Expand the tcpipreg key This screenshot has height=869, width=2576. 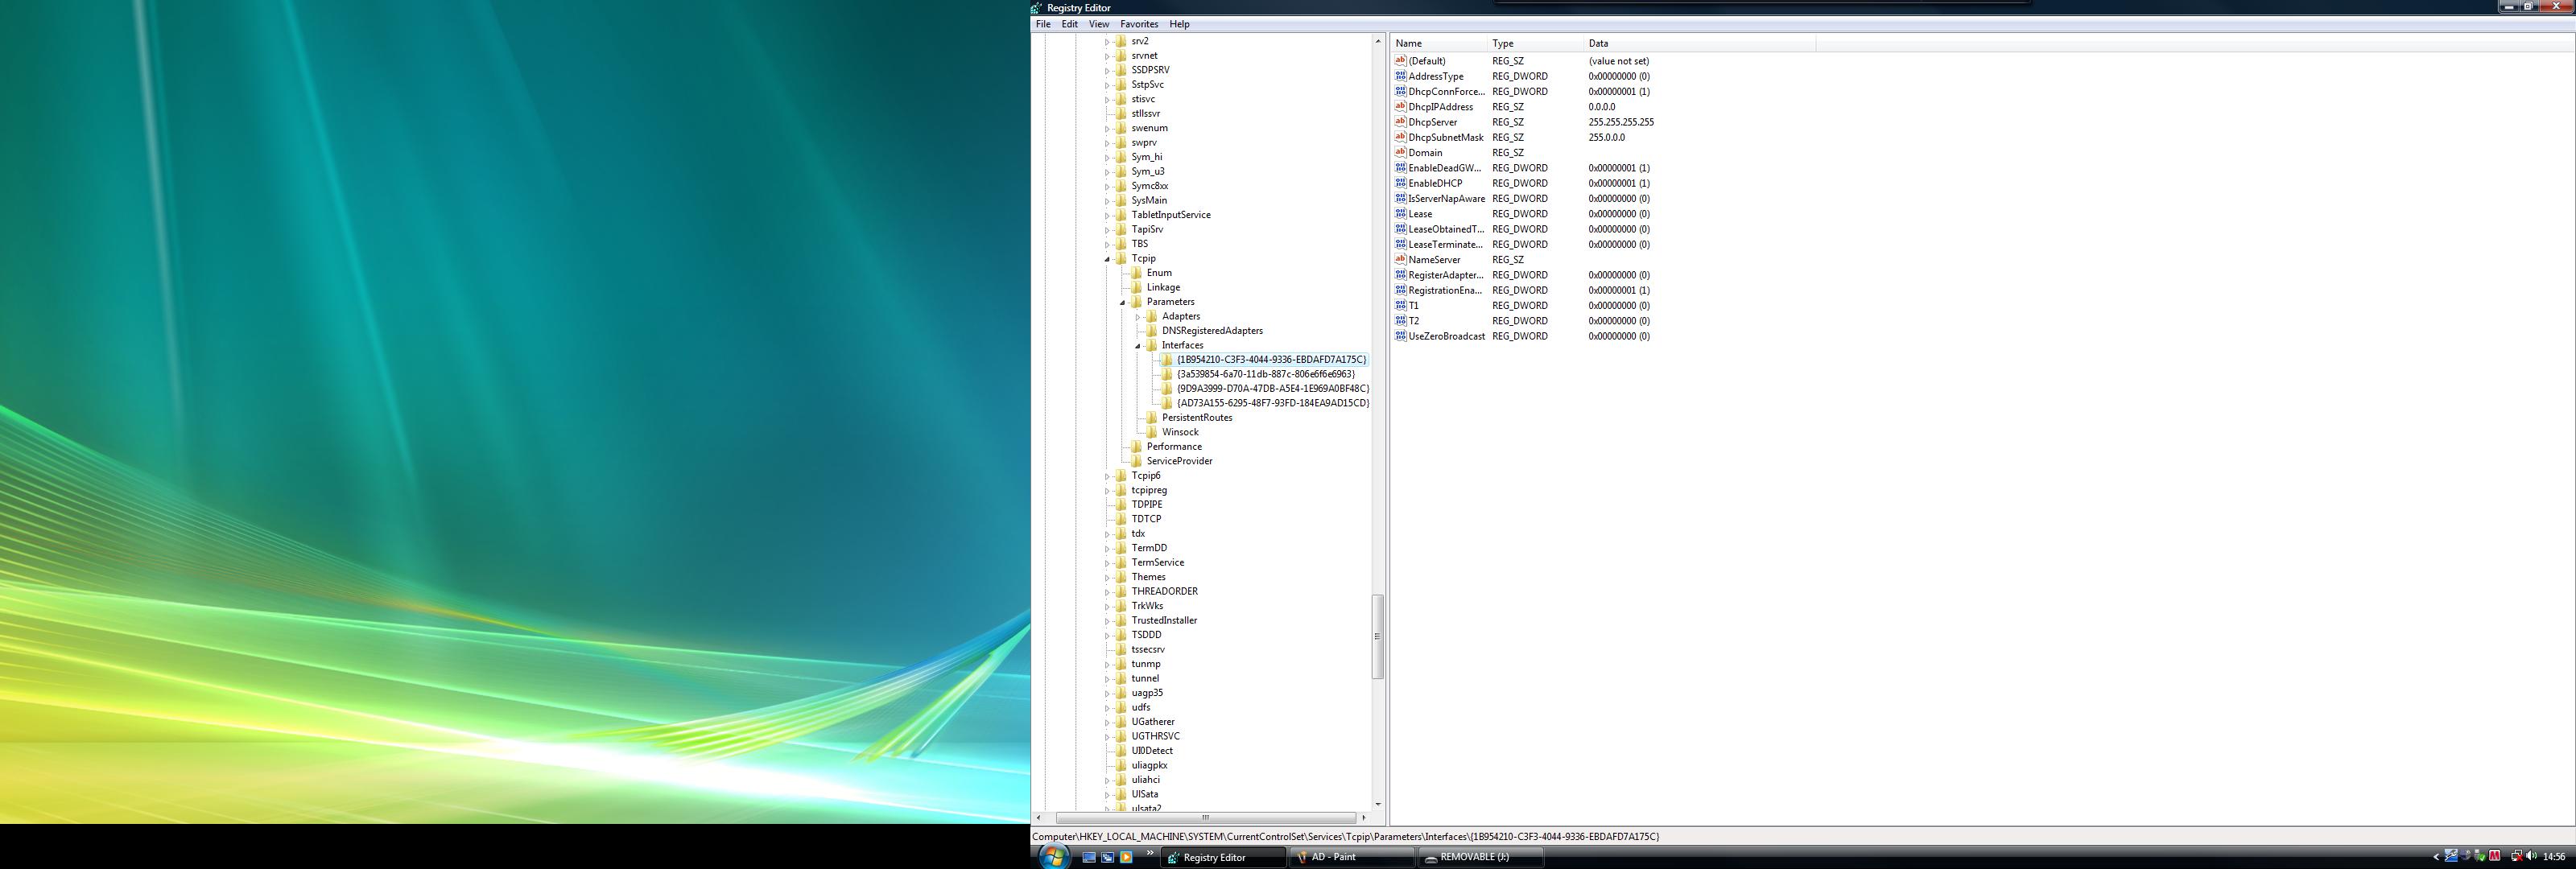pos(1108,491)
